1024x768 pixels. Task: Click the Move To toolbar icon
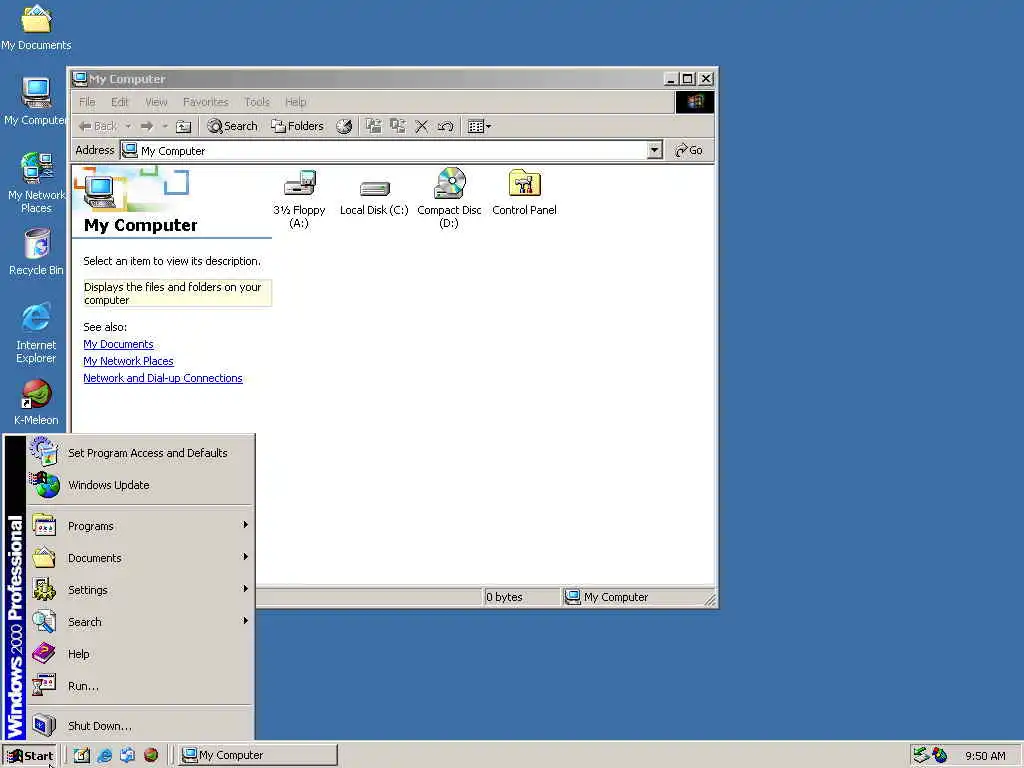click(373, 126)
